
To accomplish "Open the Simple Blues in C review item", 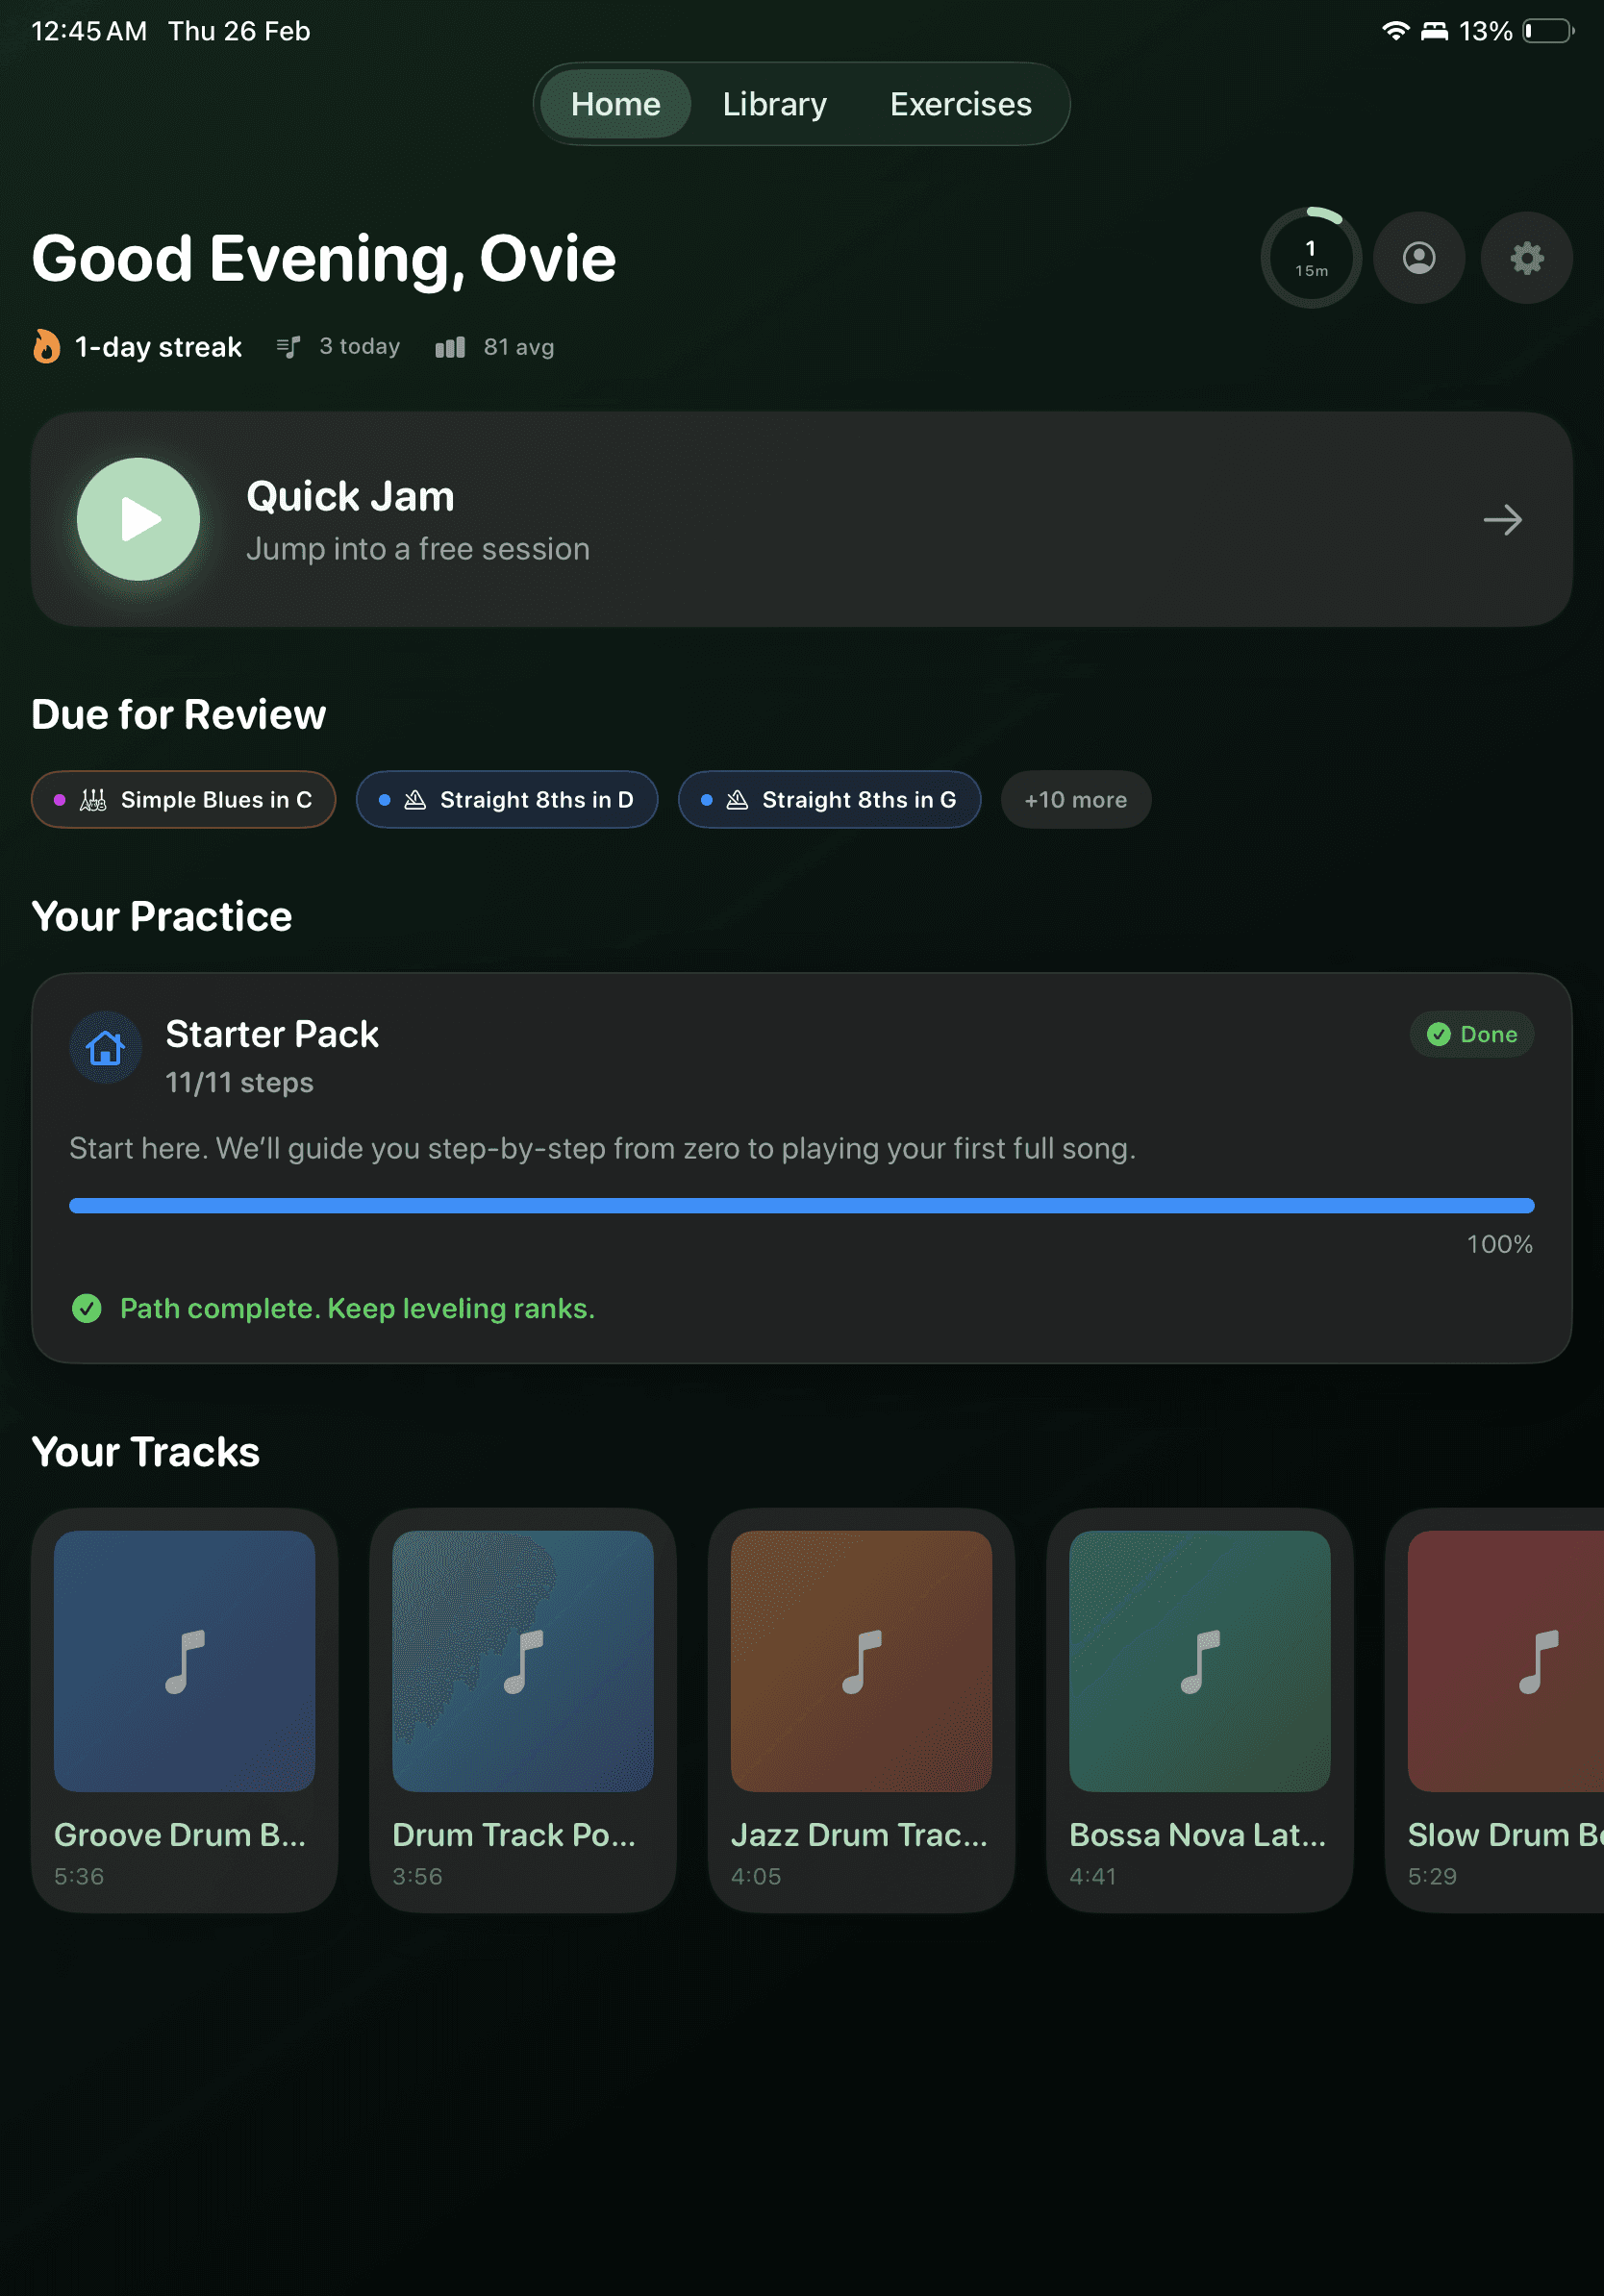I will tap(183, 799).
